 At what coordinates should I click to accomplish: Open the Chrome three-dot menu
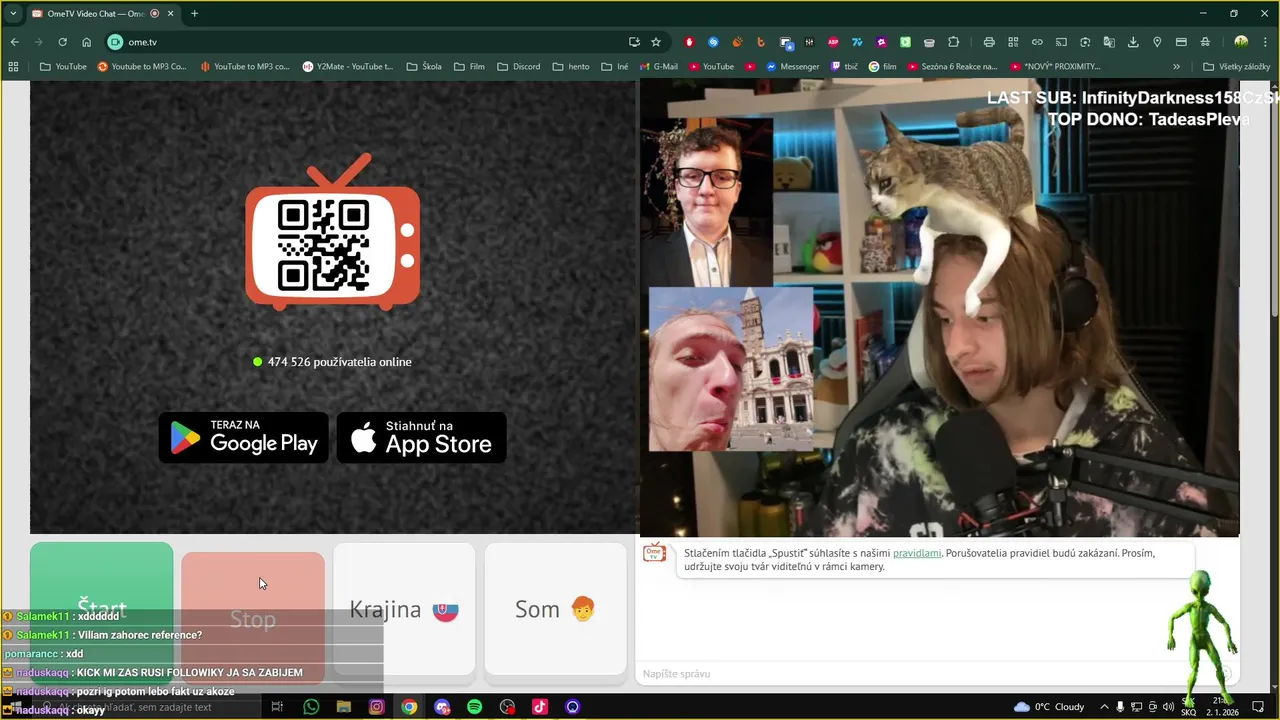[x=1265, y=42]
